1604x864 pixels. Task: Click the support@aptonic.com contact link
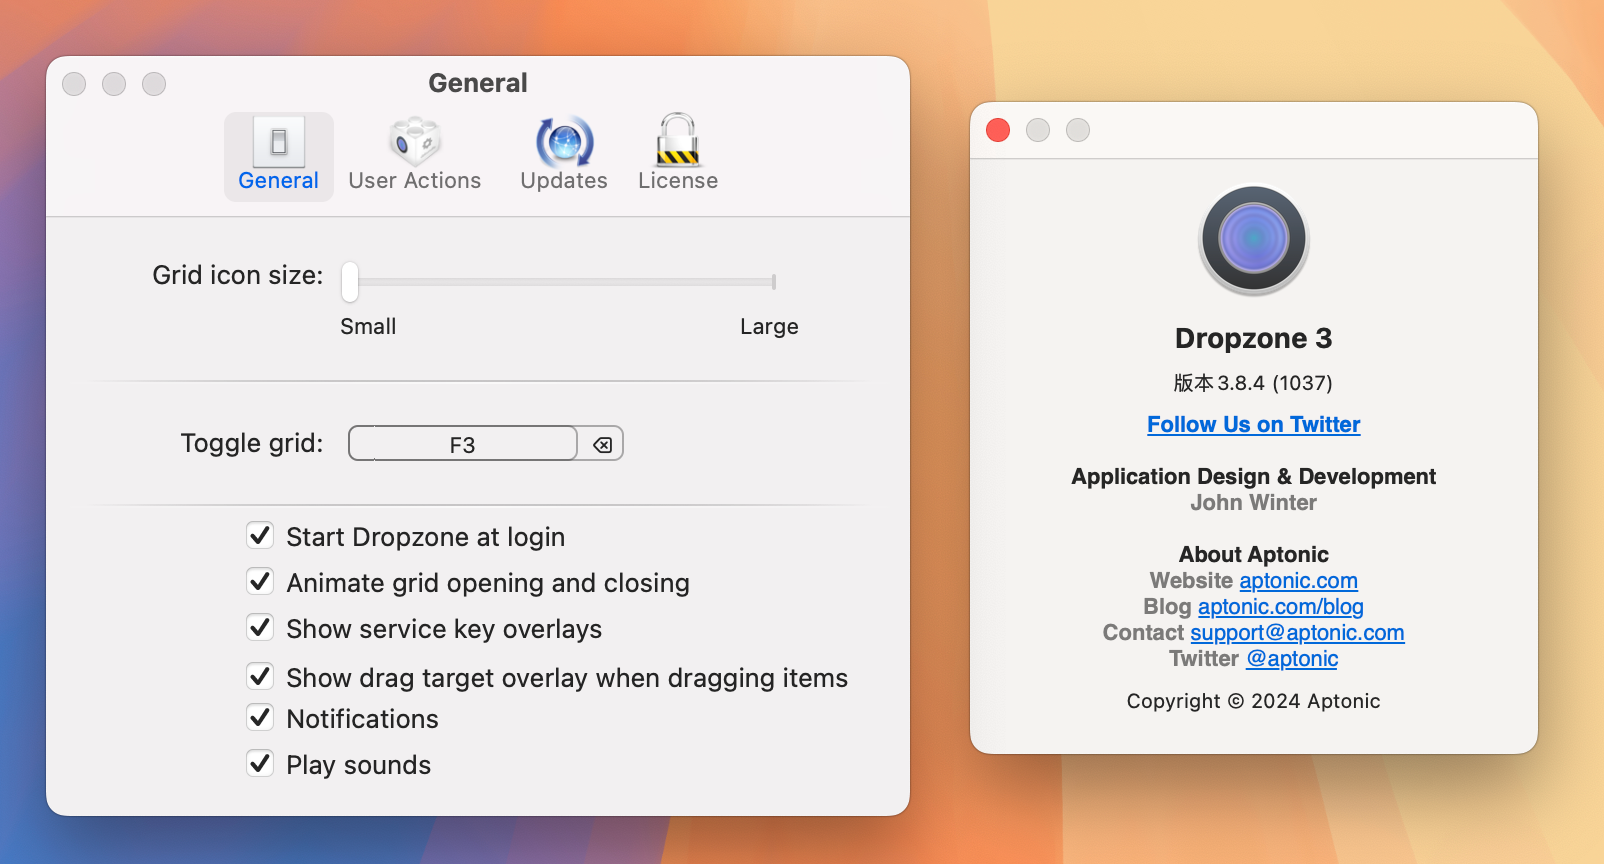click(1297, 633)
